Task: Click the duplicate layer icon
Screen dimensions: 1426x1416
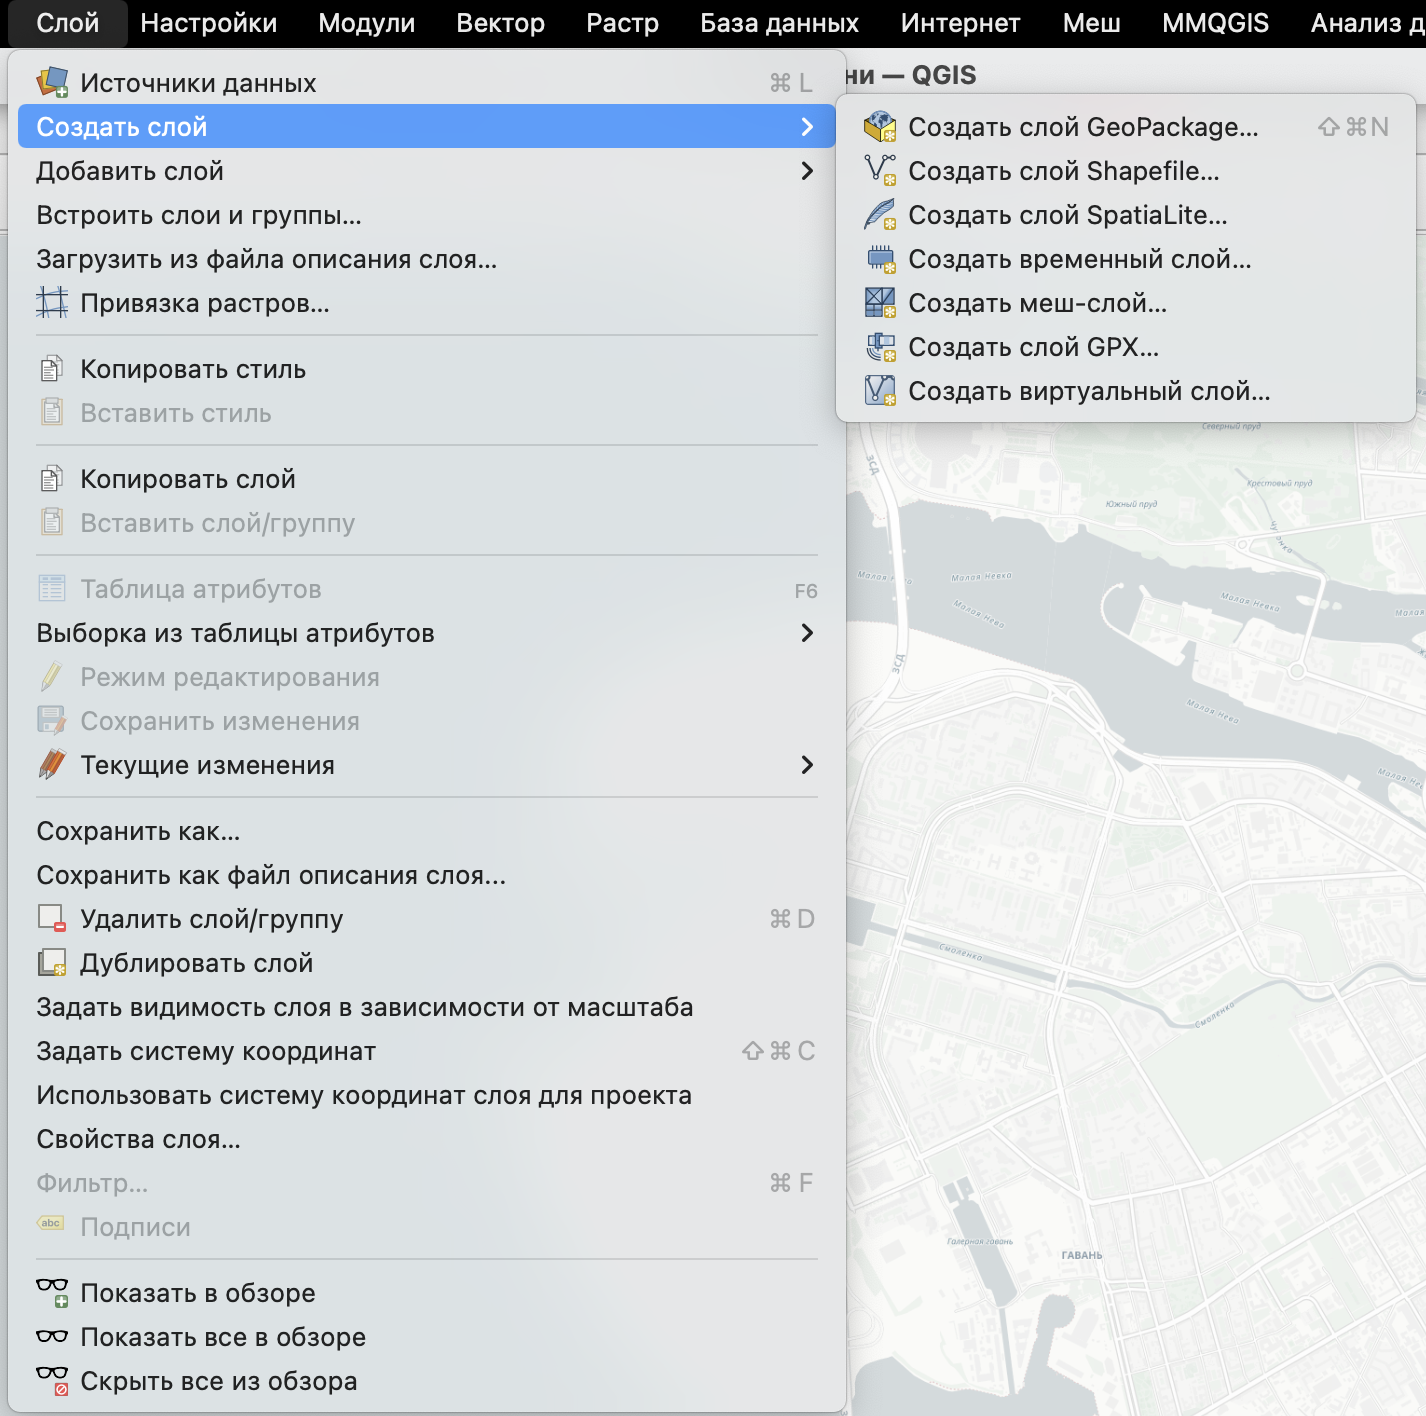Action: pos(52,963)
